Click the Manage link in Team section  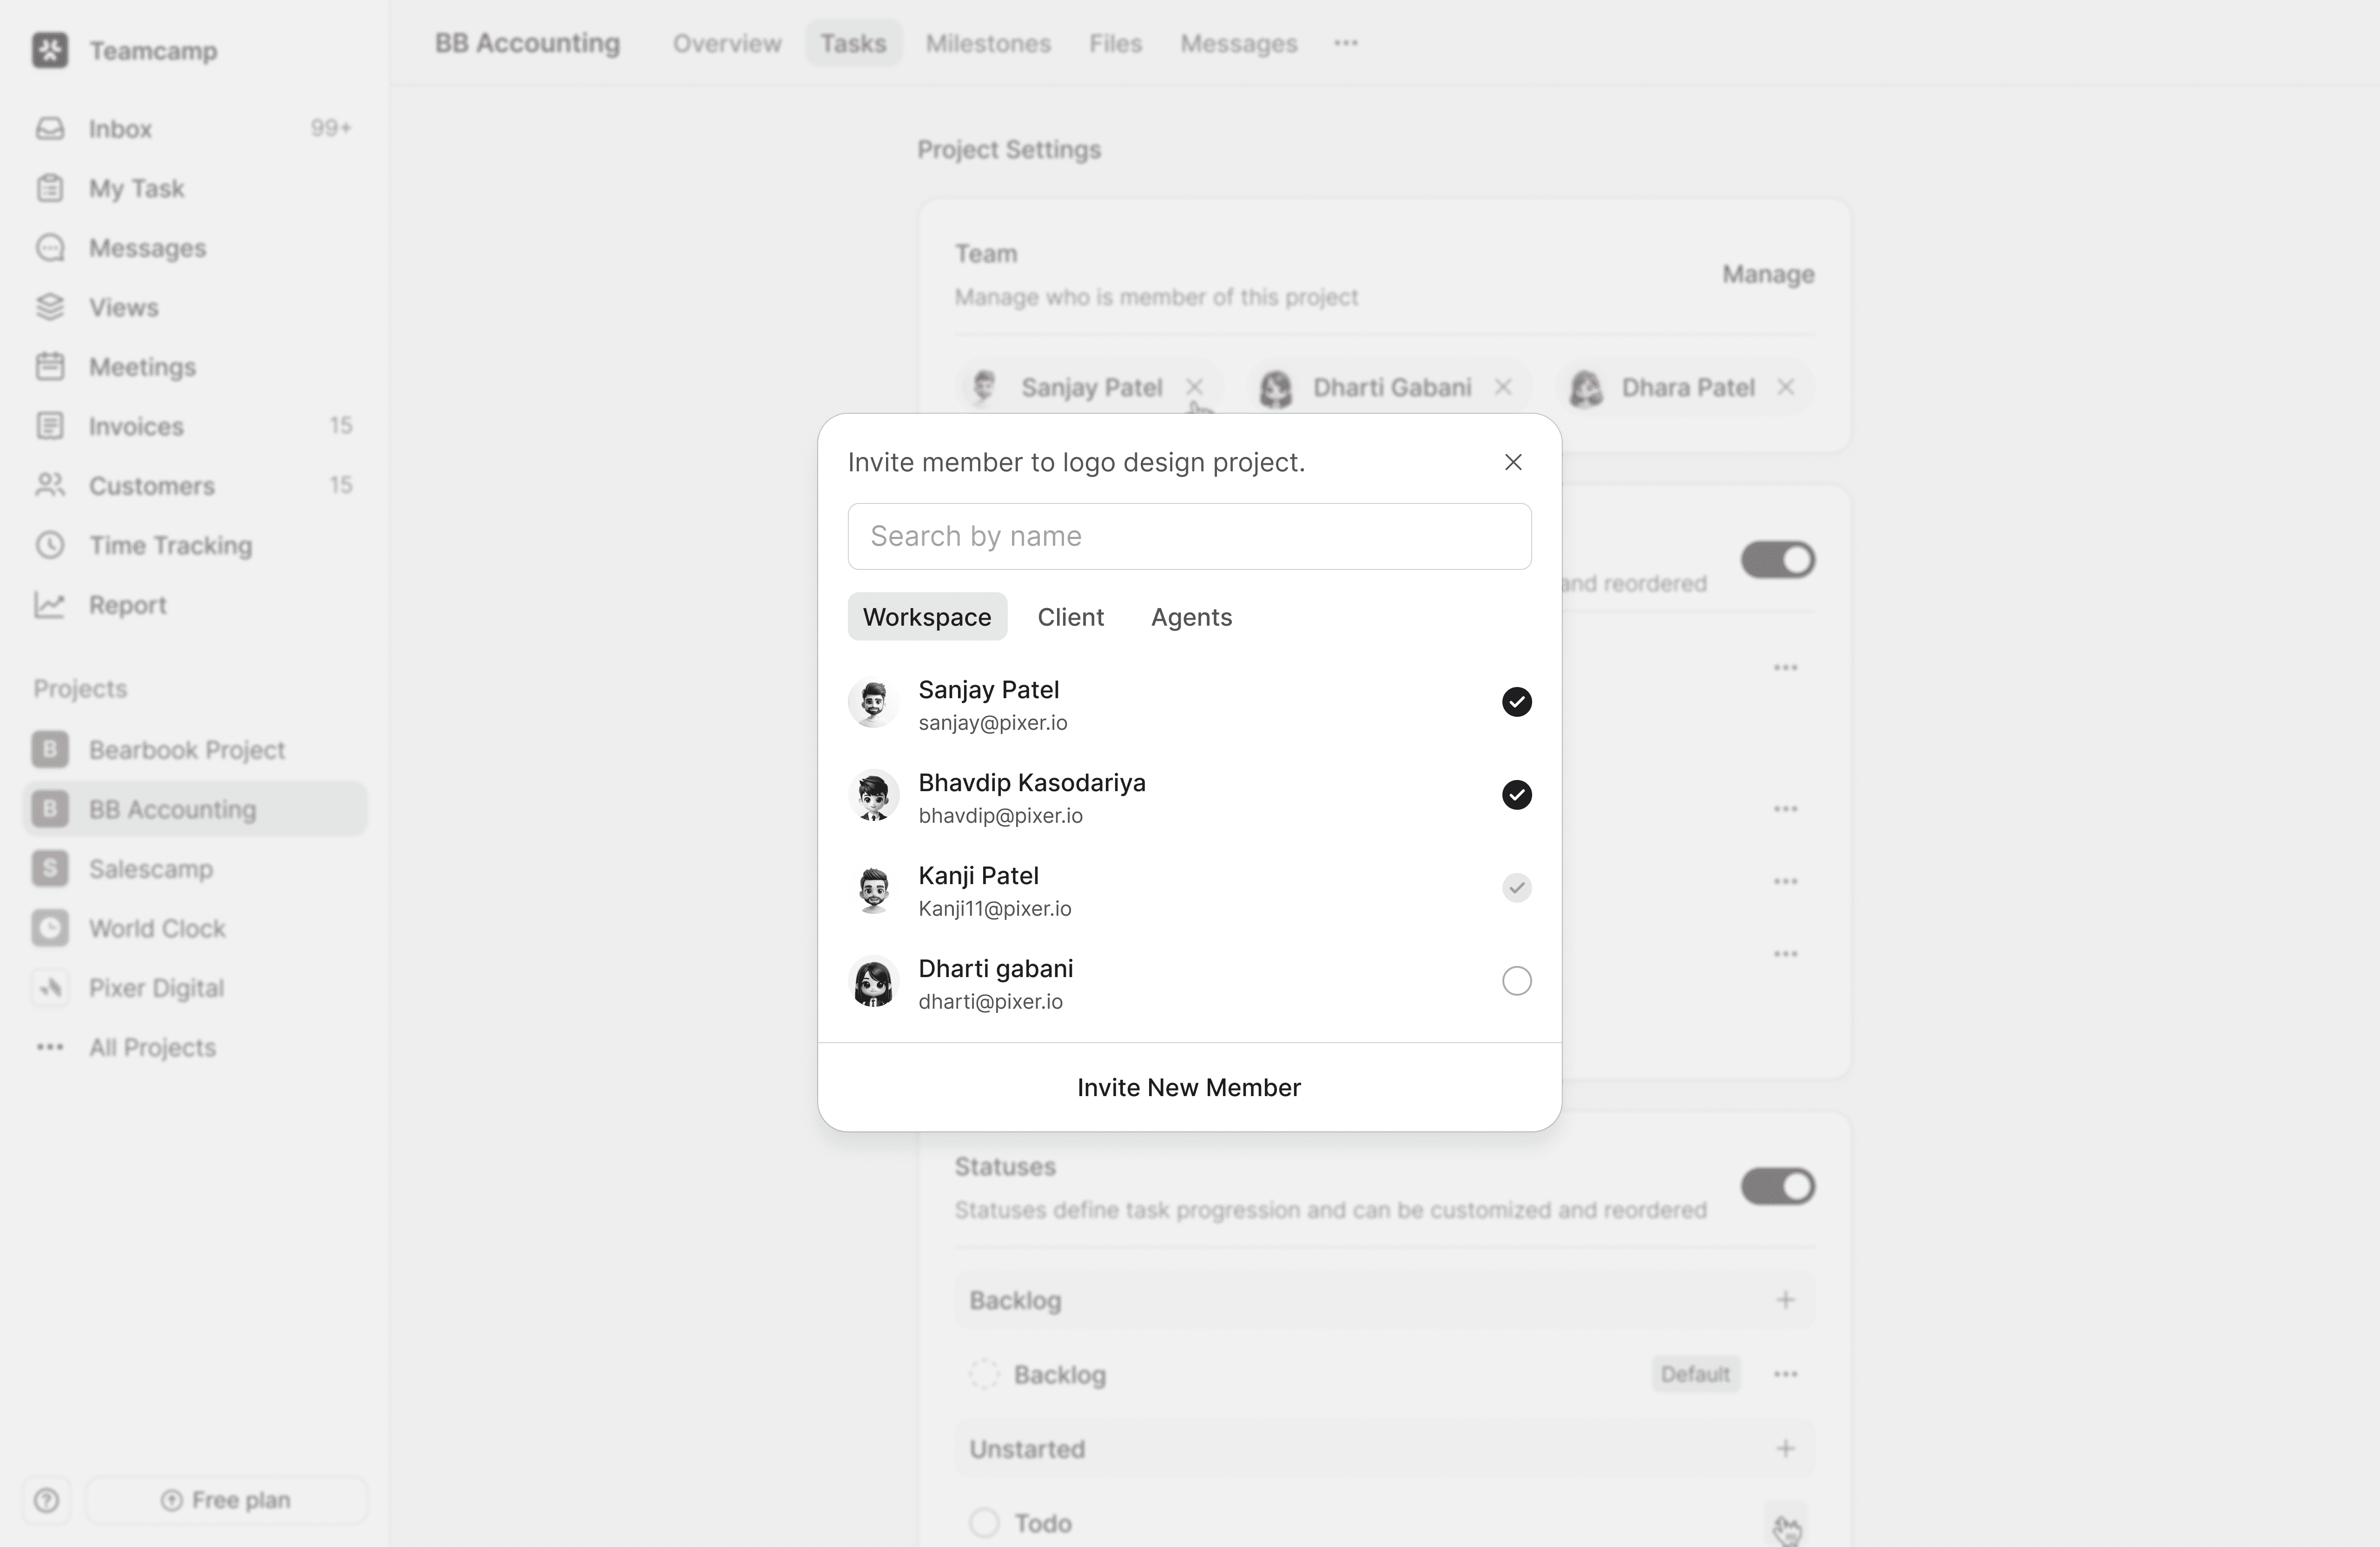1768,274
